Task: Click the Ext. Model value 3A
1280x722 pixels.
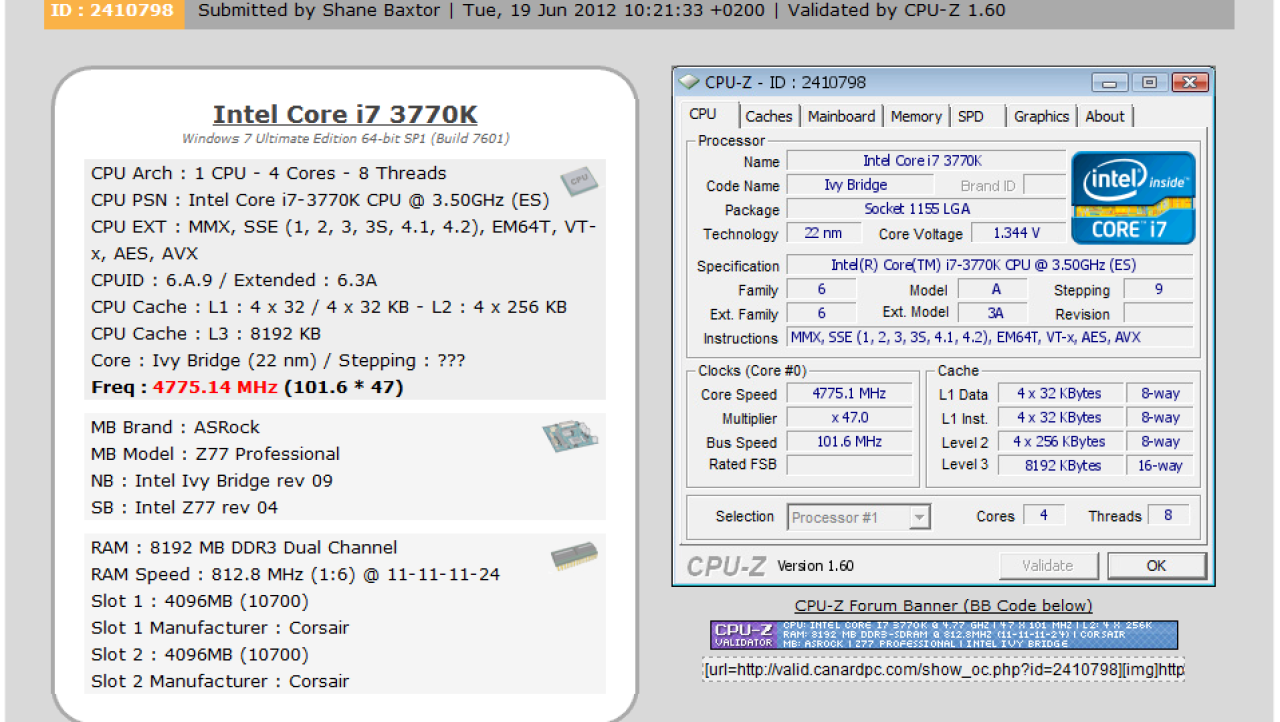Action: click(994, 313)
